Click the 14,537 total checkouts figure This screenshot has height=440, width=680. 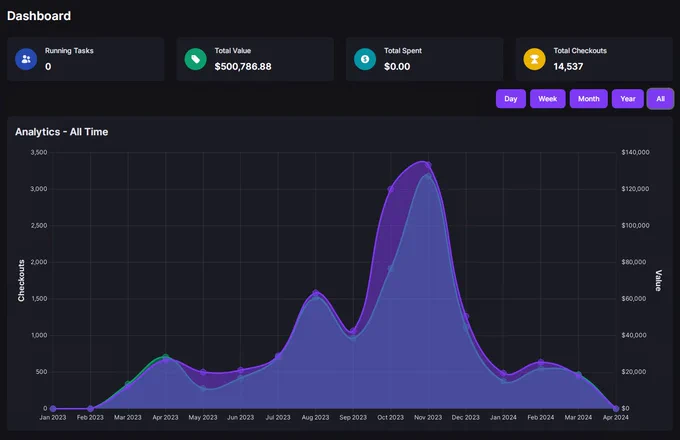[x=568, y=66]
